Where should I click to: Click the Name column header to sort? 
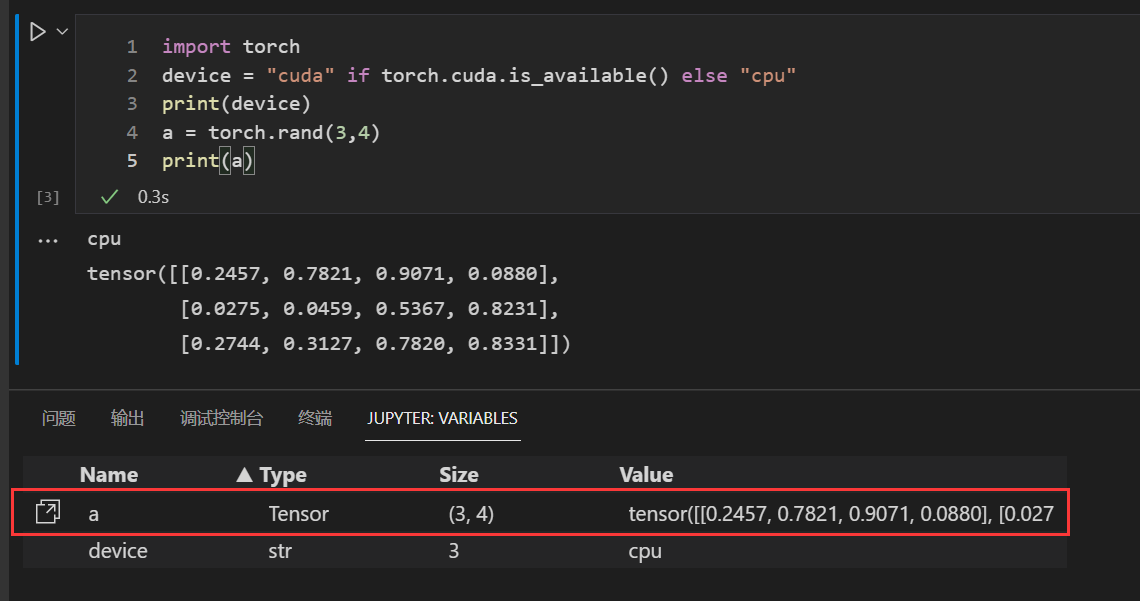(x=109, y=473)
